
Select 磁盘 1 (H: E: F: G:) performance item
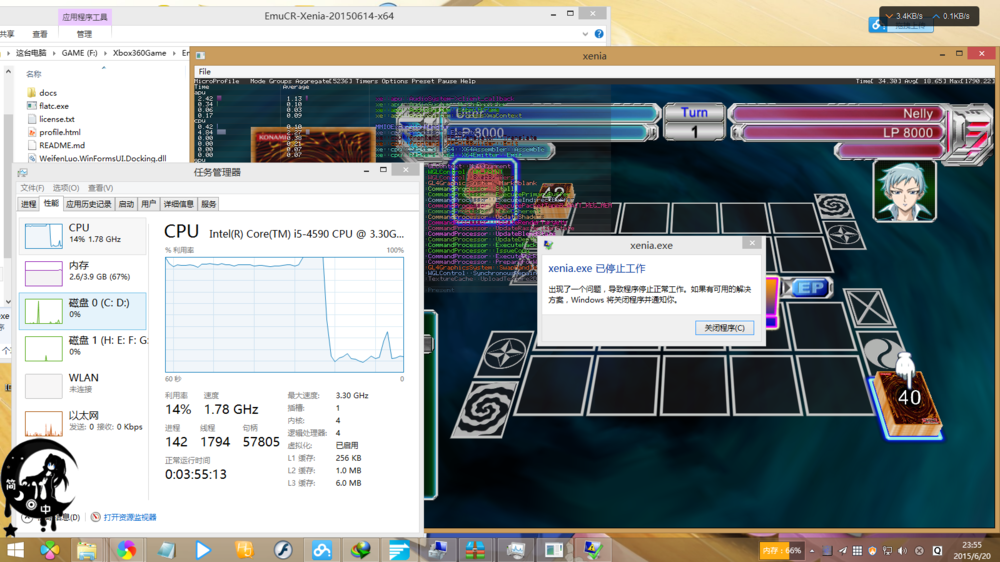point(83,347)
